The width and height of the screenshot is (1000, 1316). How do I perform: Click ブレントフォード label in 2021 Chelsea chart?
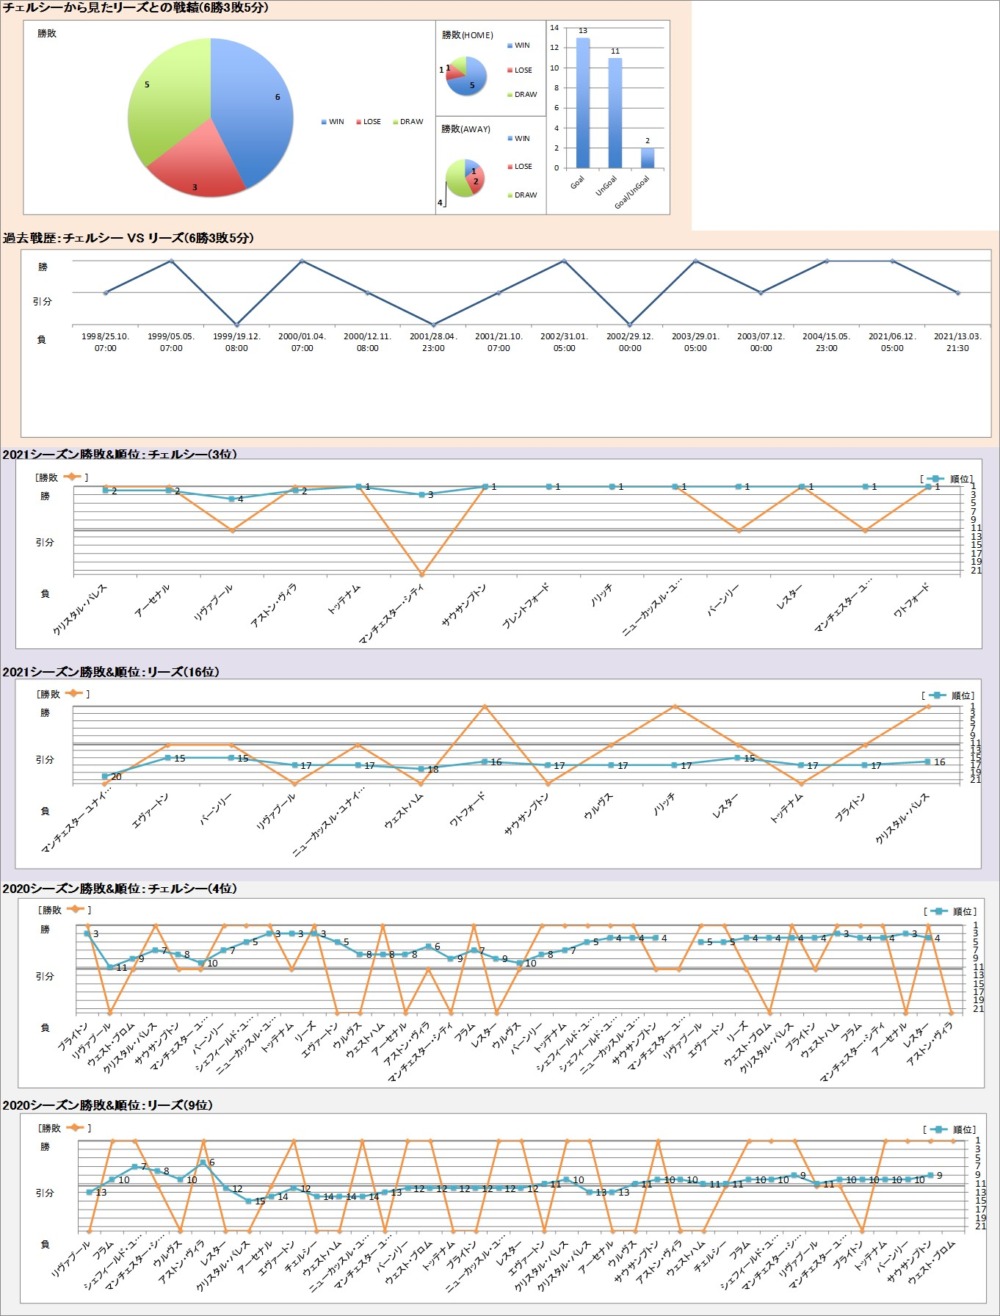tap(526, 607)
